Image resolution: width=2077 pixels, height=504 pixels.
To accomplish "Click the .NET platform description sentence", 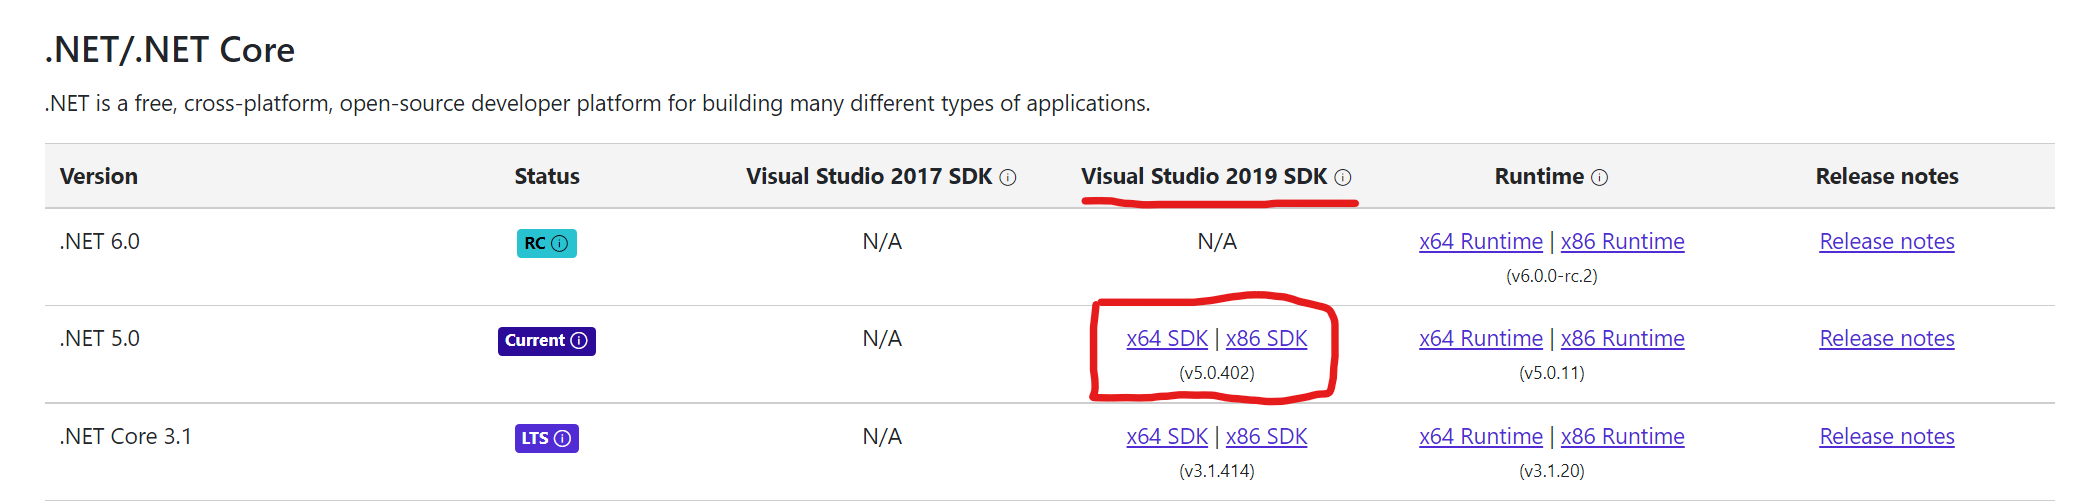I will tap(598, 103).
